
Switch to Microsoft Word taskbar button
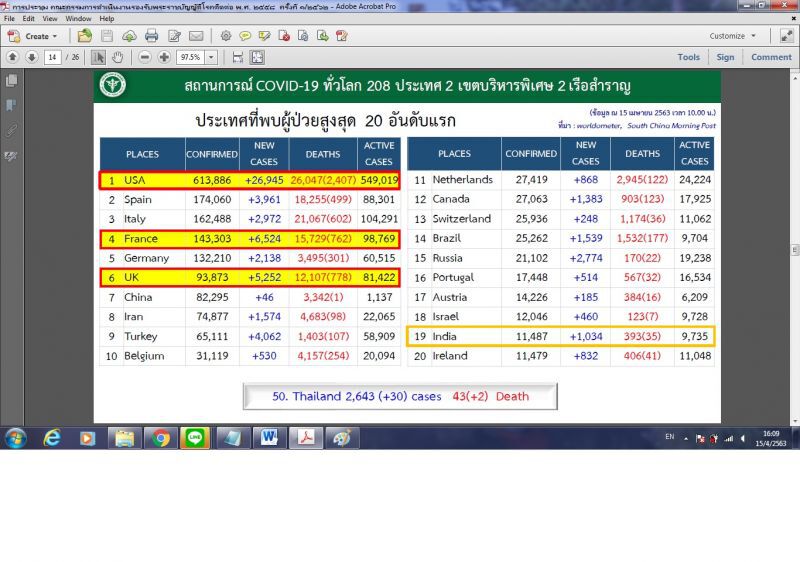coord(268,438)
